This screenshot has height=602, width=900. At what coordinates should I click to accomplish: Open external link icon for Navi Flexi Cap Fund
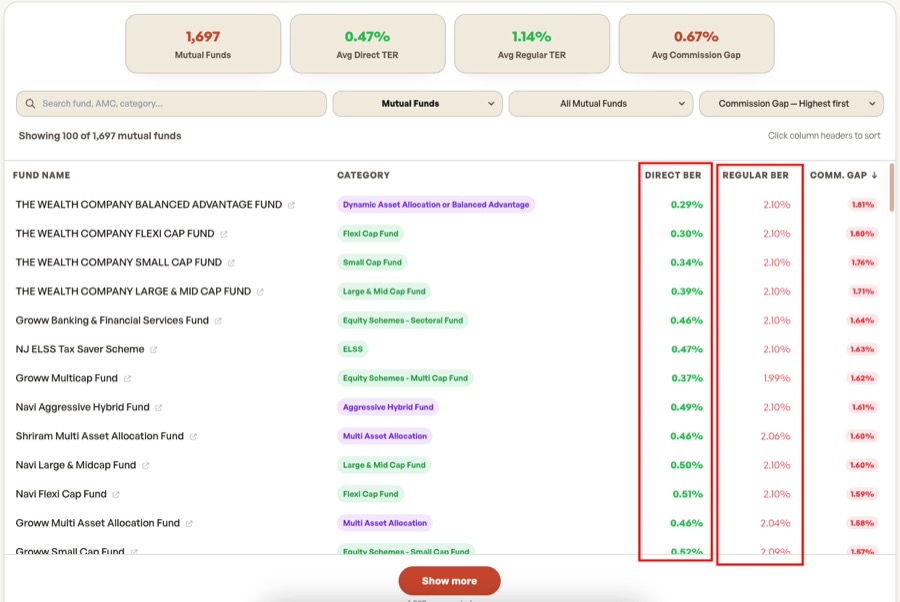116,495
